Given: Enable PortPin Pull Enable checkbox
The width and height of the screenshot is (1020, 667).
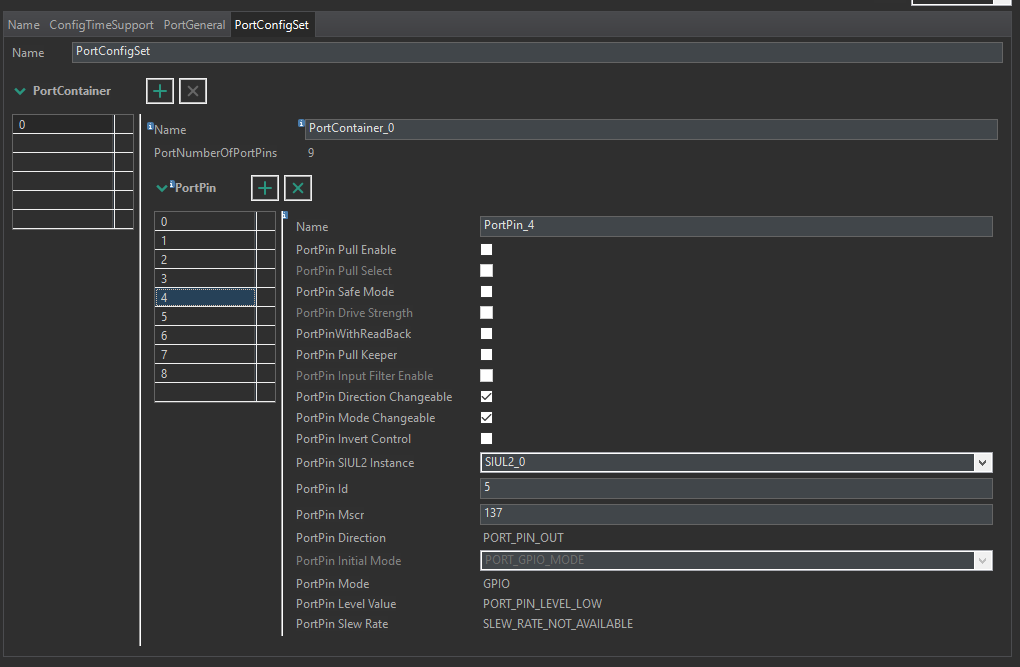Looking at the screenshot, I should pyautogui.click(x=487, y=250).
